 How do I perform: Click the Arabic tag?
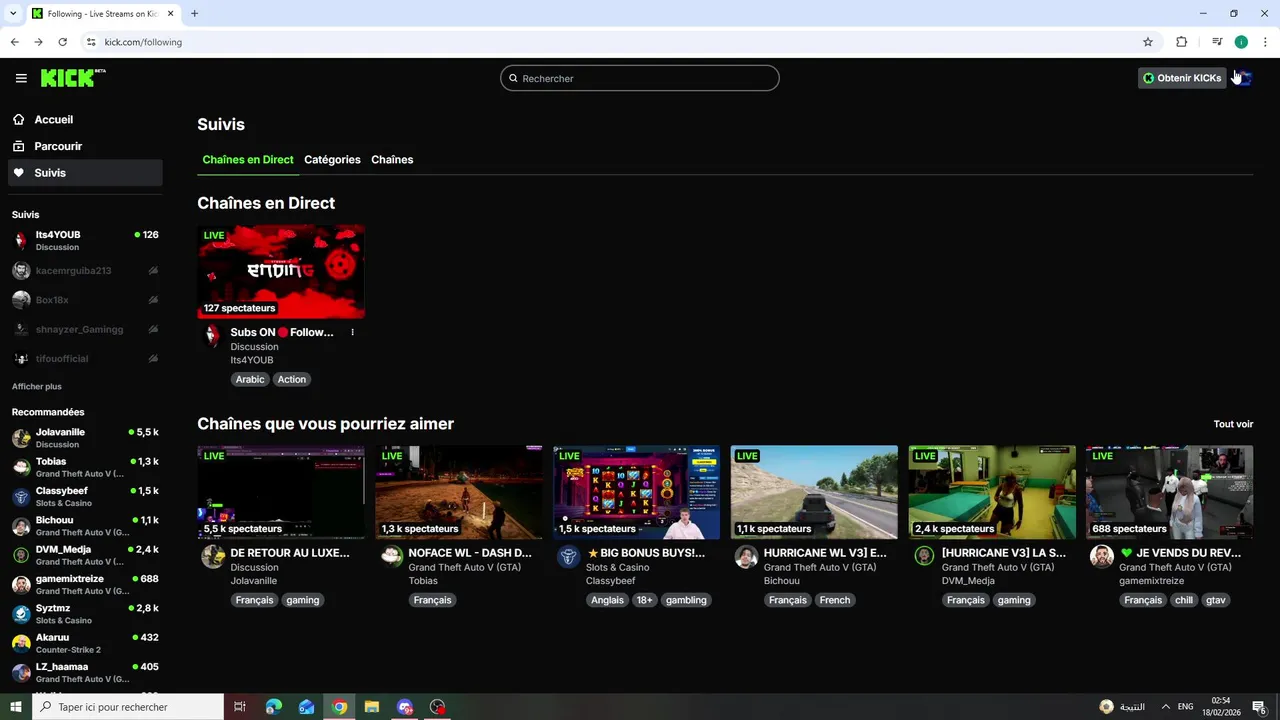tap(250, 379)
